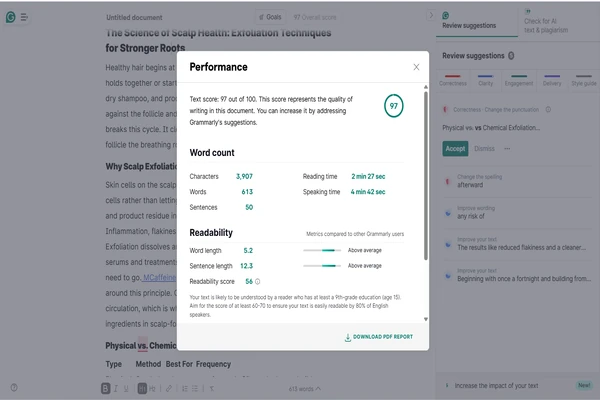The width and height of the screenshot is (600, 400).
Task: Open 'Beginning with once a fortnight' suggestion
Action: pyautogui.click(x=517, y=275)
